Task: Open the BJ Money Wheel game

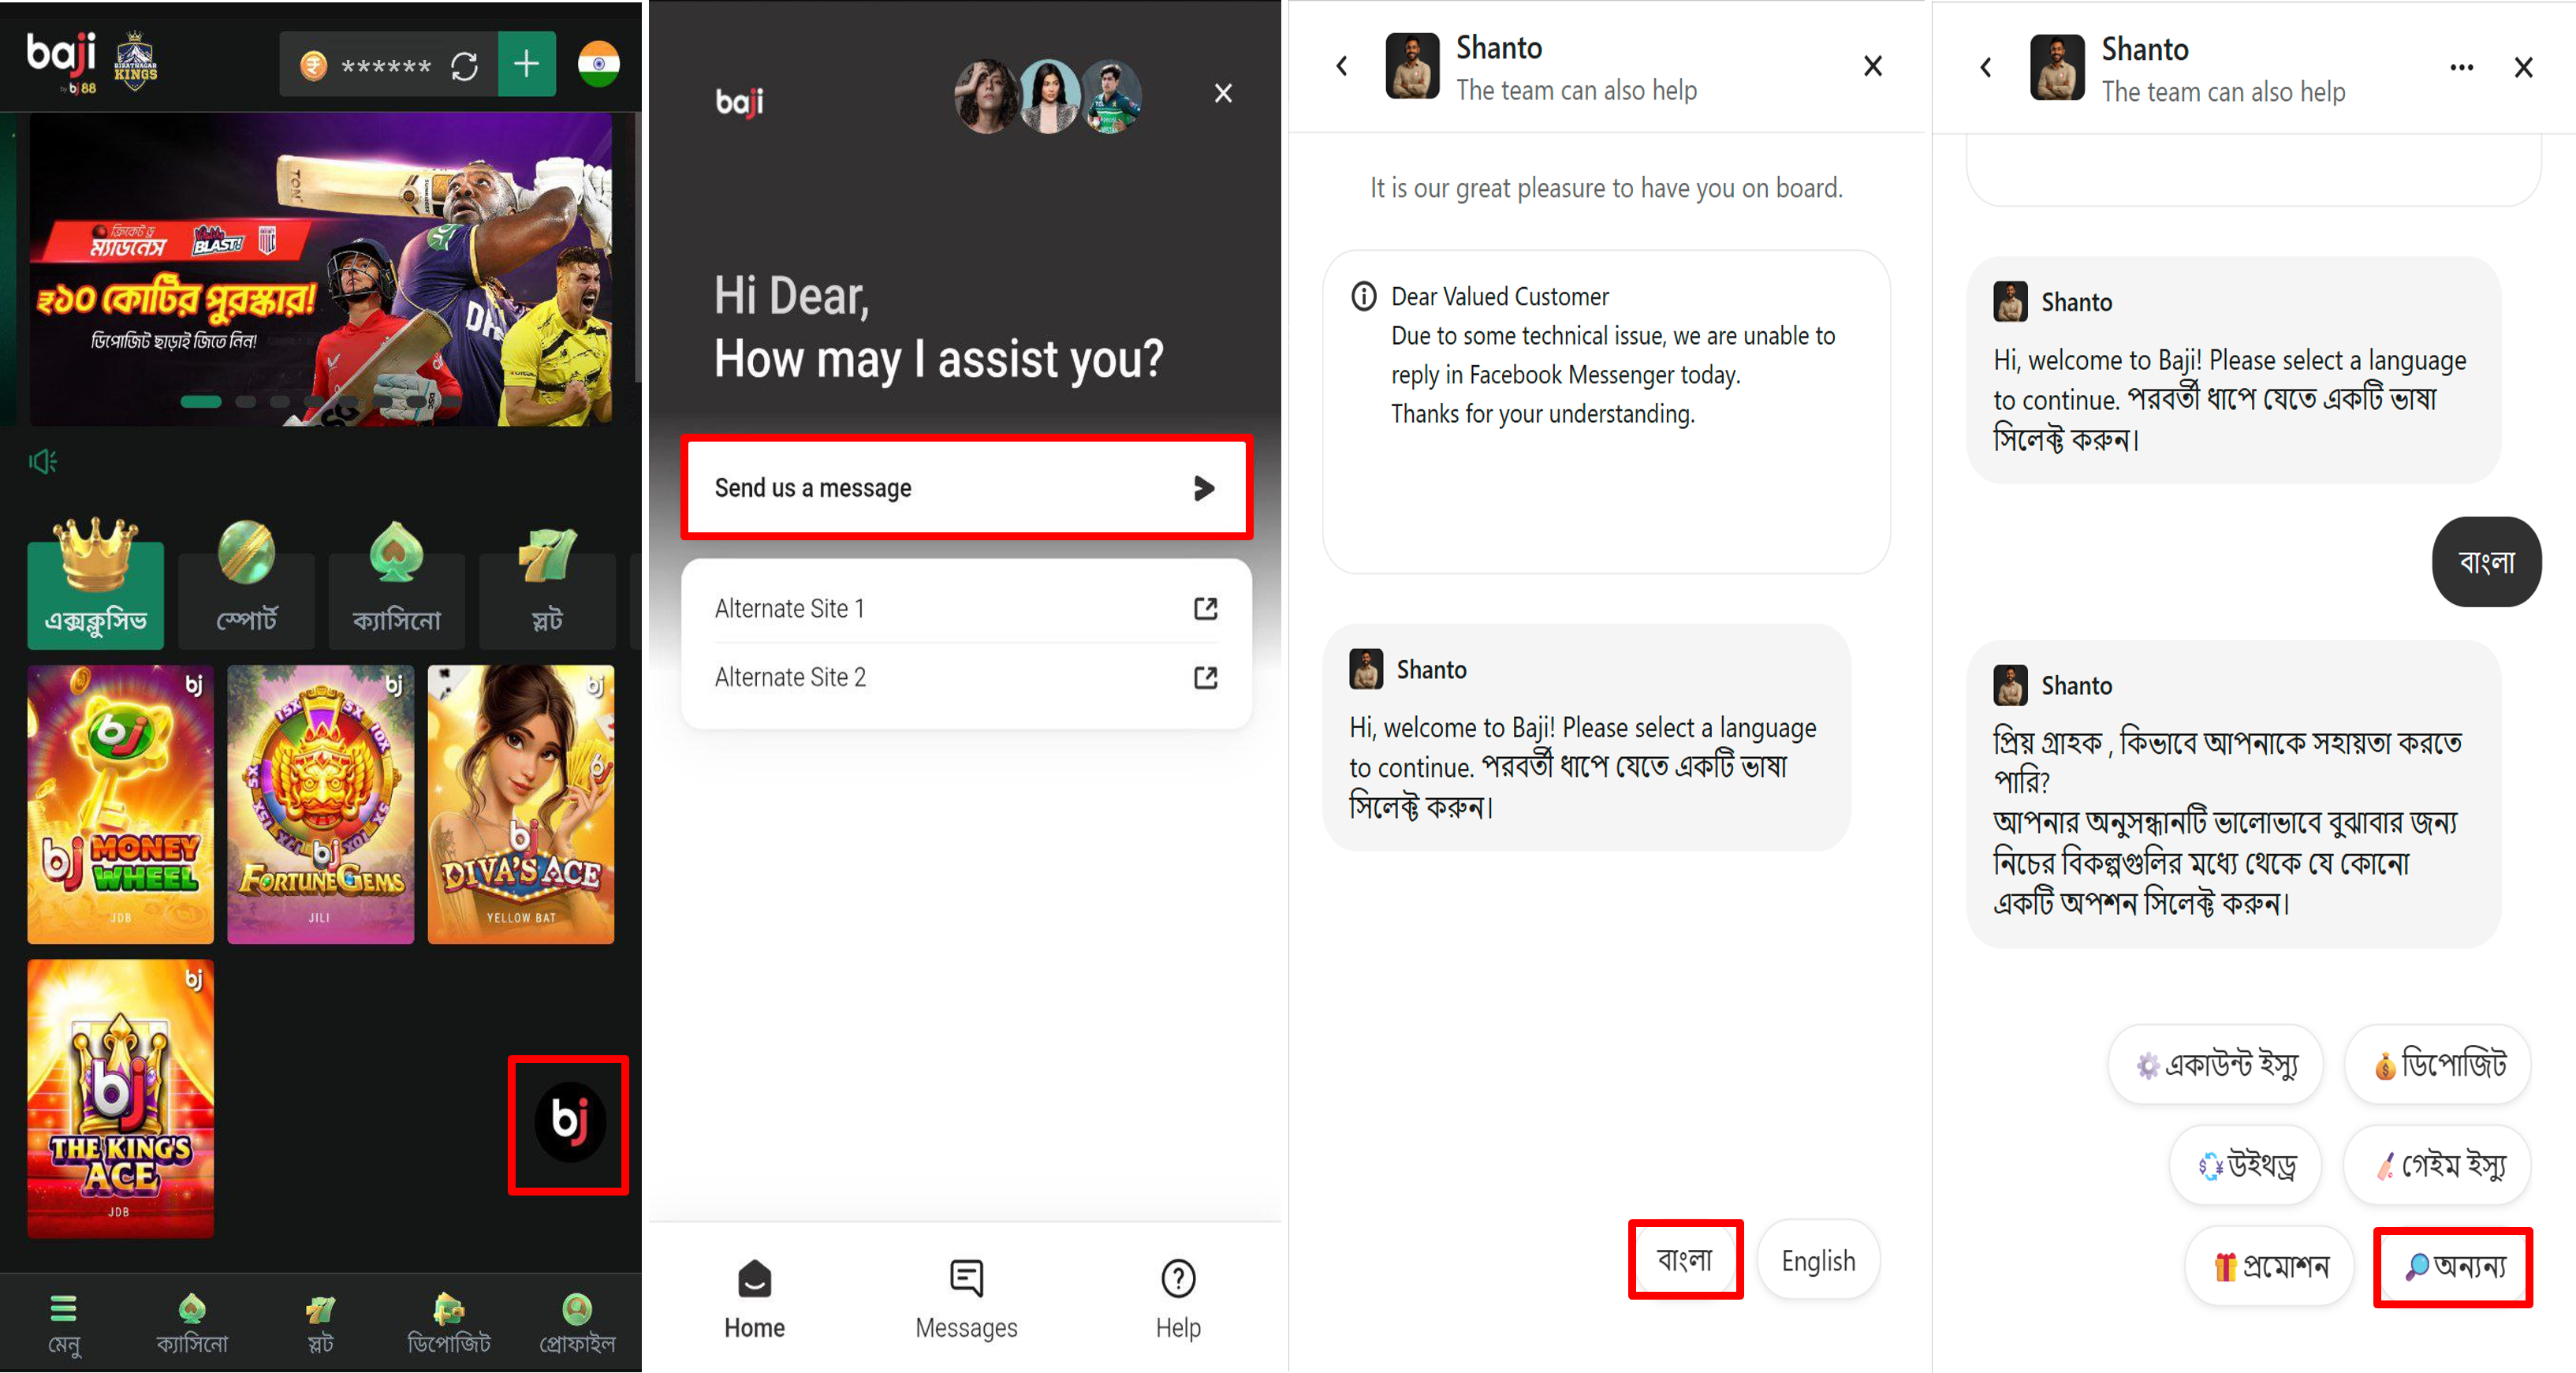Action: tap(121, 804)
